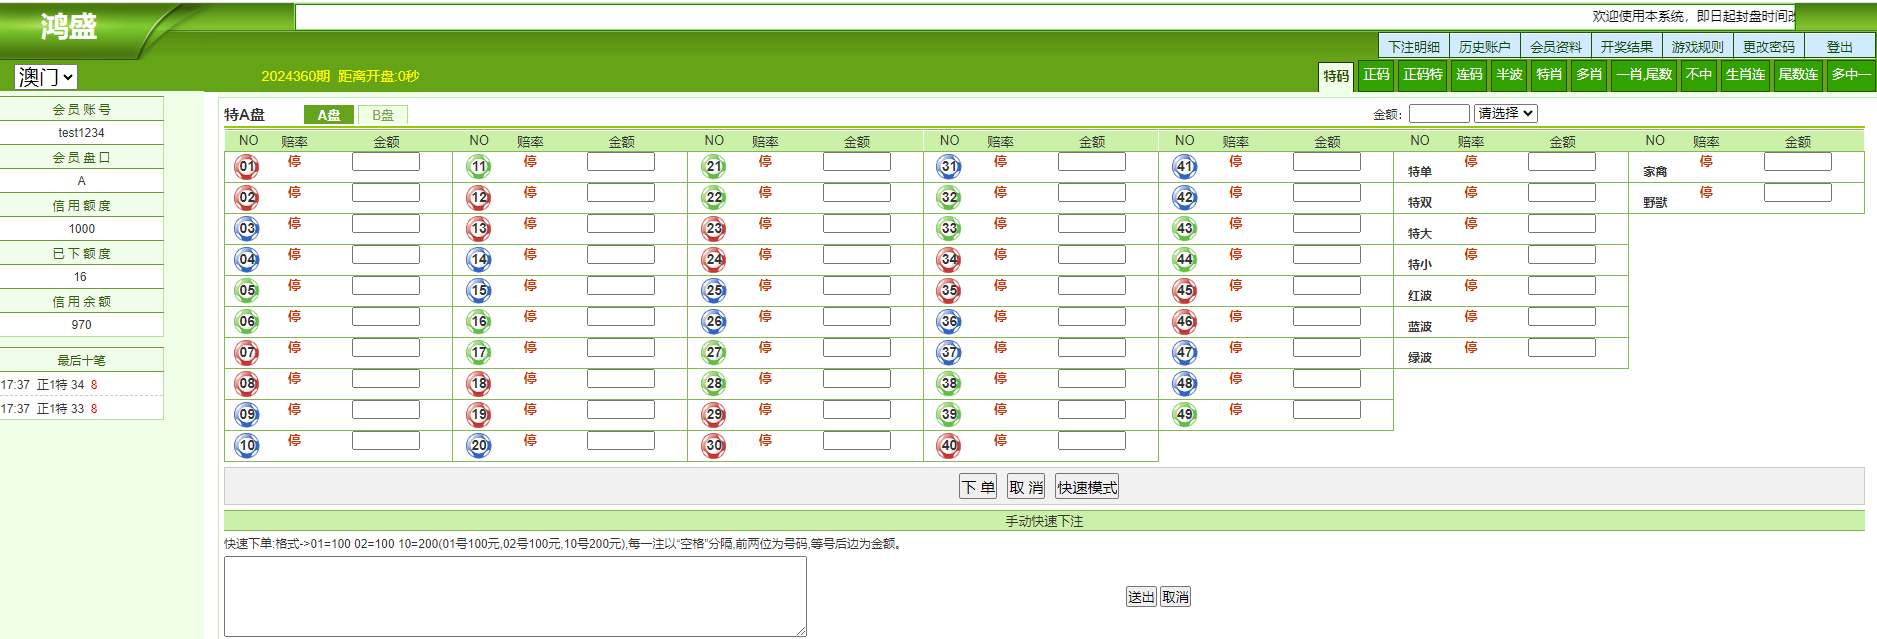
Task: Click the blue number 20 ball icon
Action: pyautogui.click(x=479, y=446)
